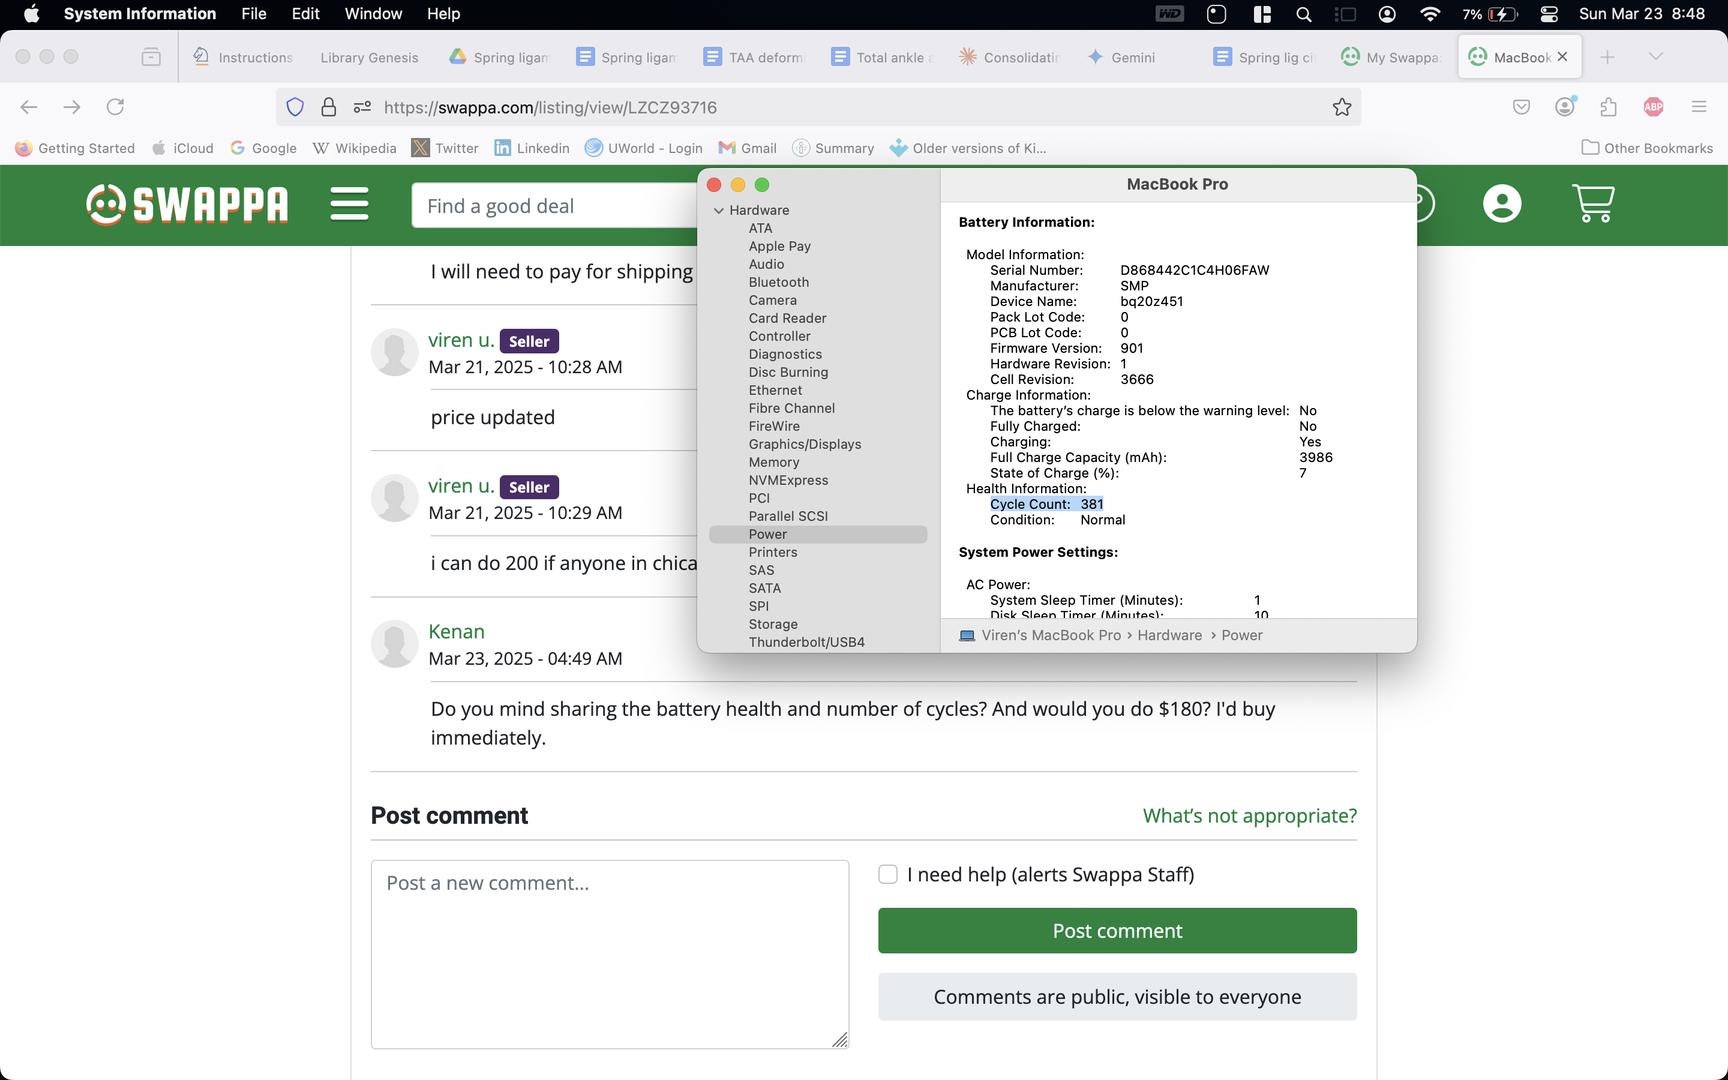
Task: Open the Wi-Fi status menu
Action: 1430,14
